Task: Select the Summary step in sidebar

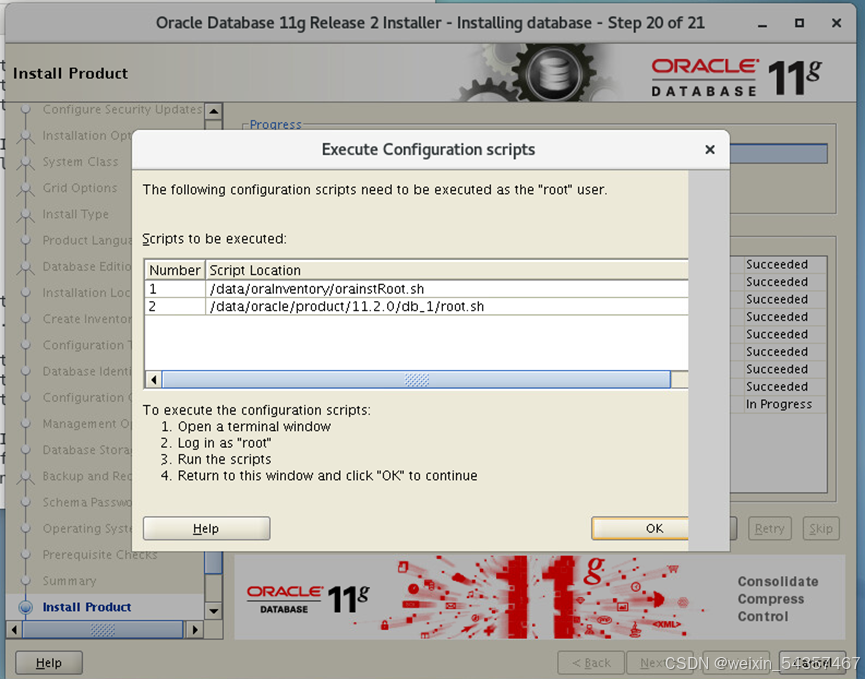Action: (69, 581)
